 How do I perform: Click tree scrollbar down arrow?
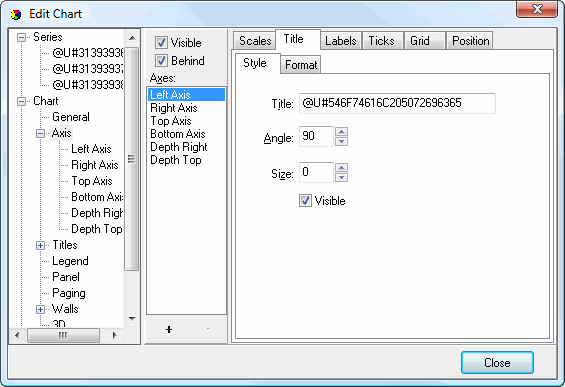click(x=132, y=319)
